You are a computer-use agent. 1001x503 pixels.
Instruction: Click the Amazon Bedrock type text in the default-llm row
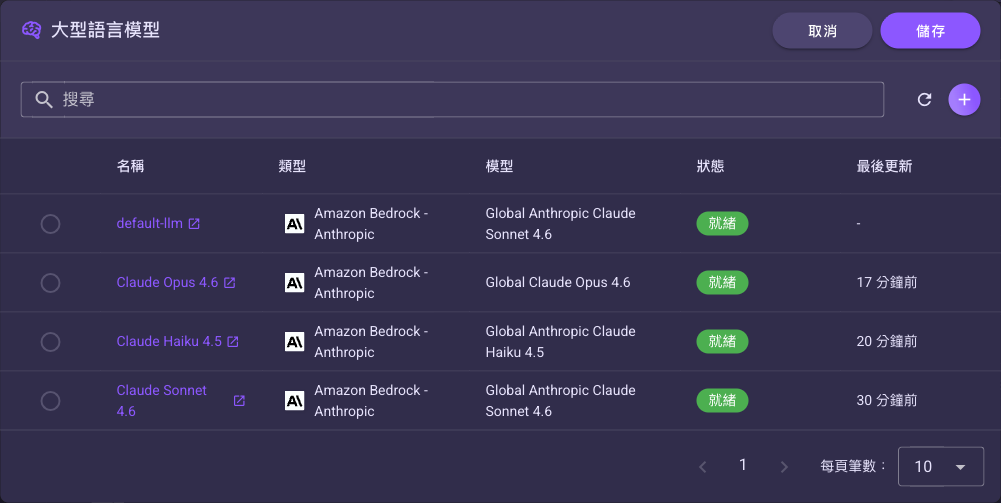point(372,223)
